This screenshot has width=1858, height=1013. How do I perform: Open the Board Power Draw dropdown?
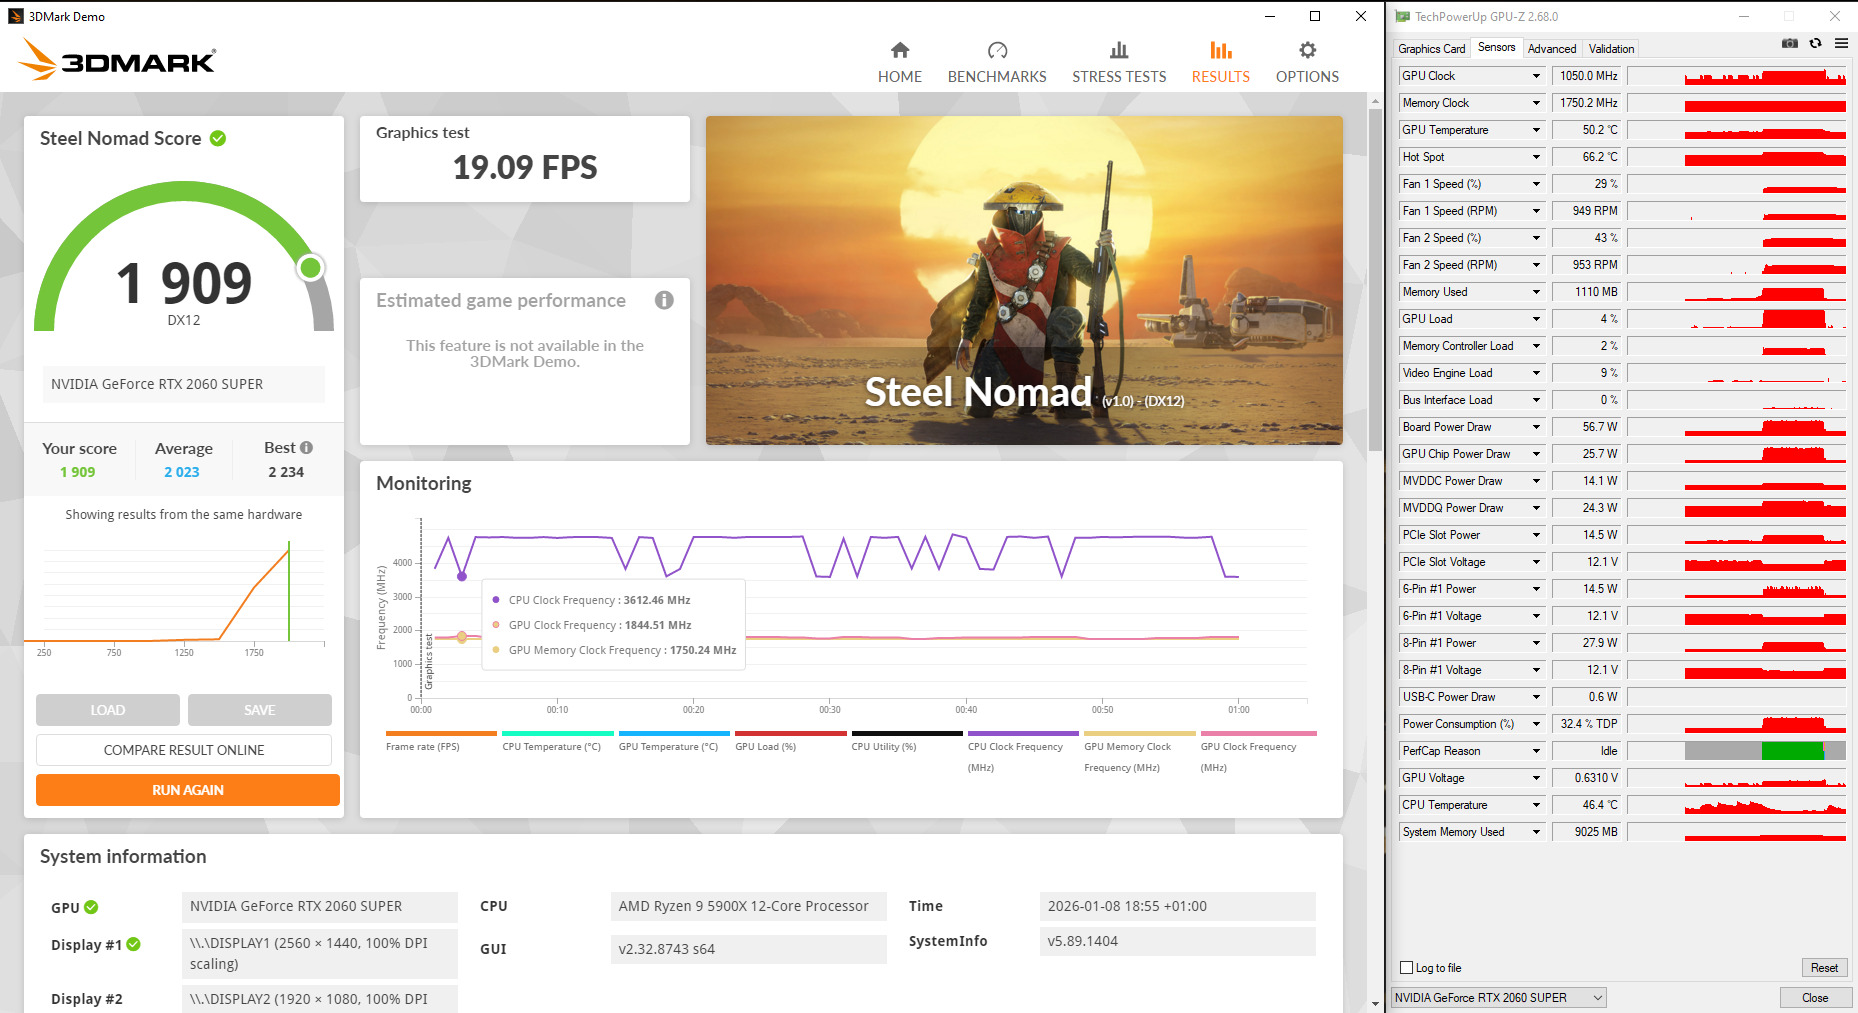1536,427
